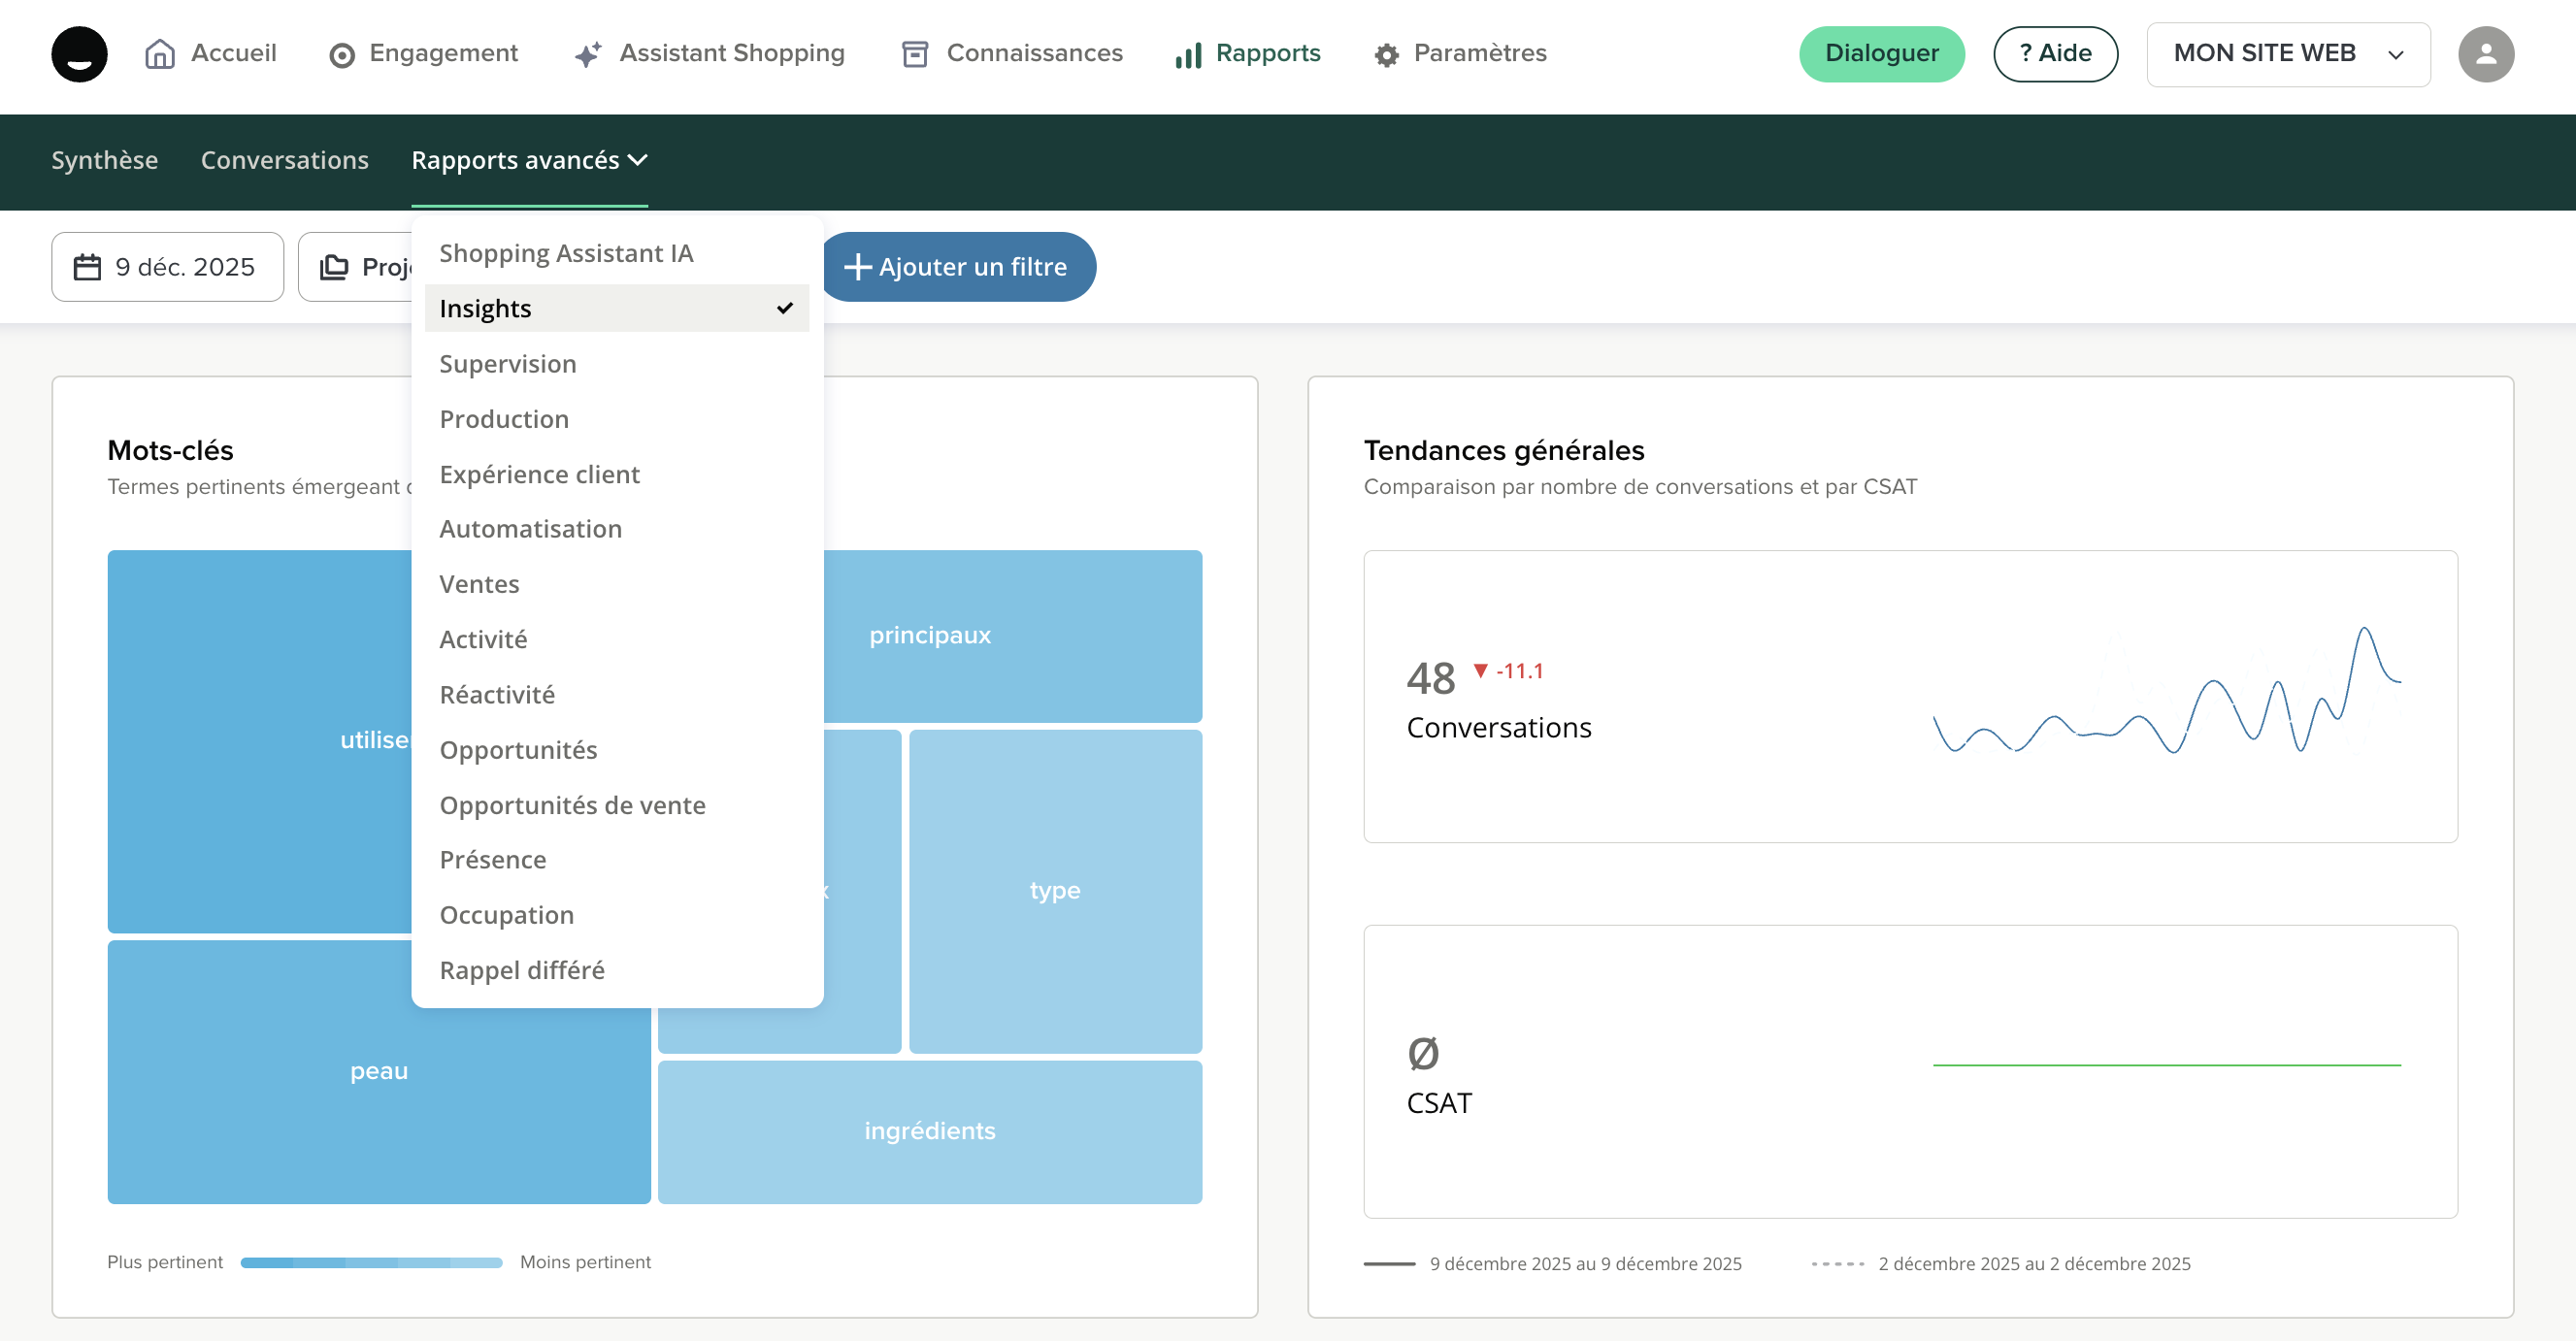This screenshot has height=1341, width=2576.
Task: Click the Accueil home icon
Action: click(160, 54)
